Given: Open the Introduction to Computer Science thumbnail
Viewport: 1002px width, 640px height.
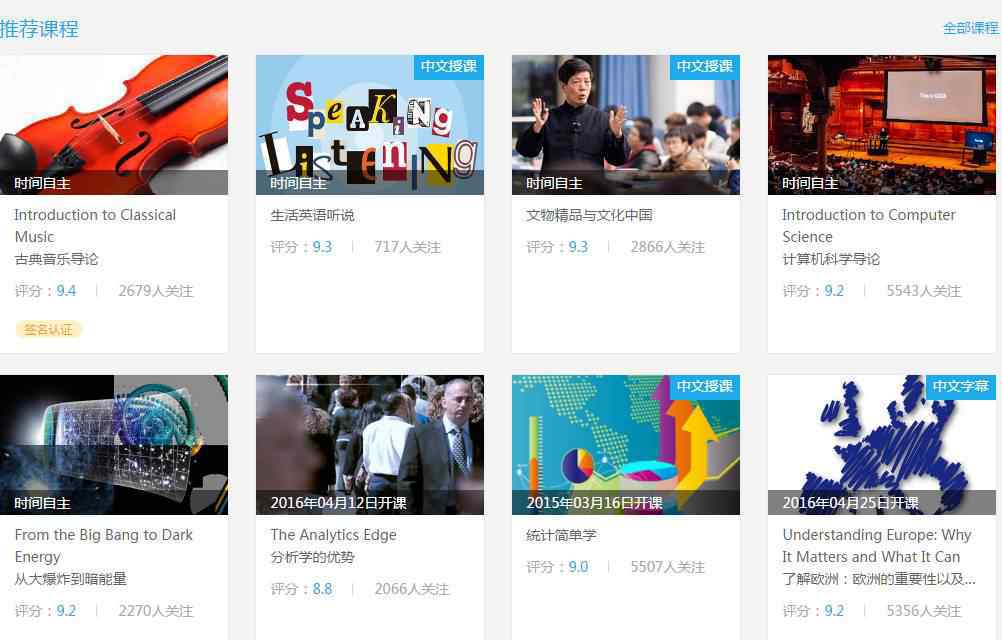Looking at the screenshot, I should point(882,125).
